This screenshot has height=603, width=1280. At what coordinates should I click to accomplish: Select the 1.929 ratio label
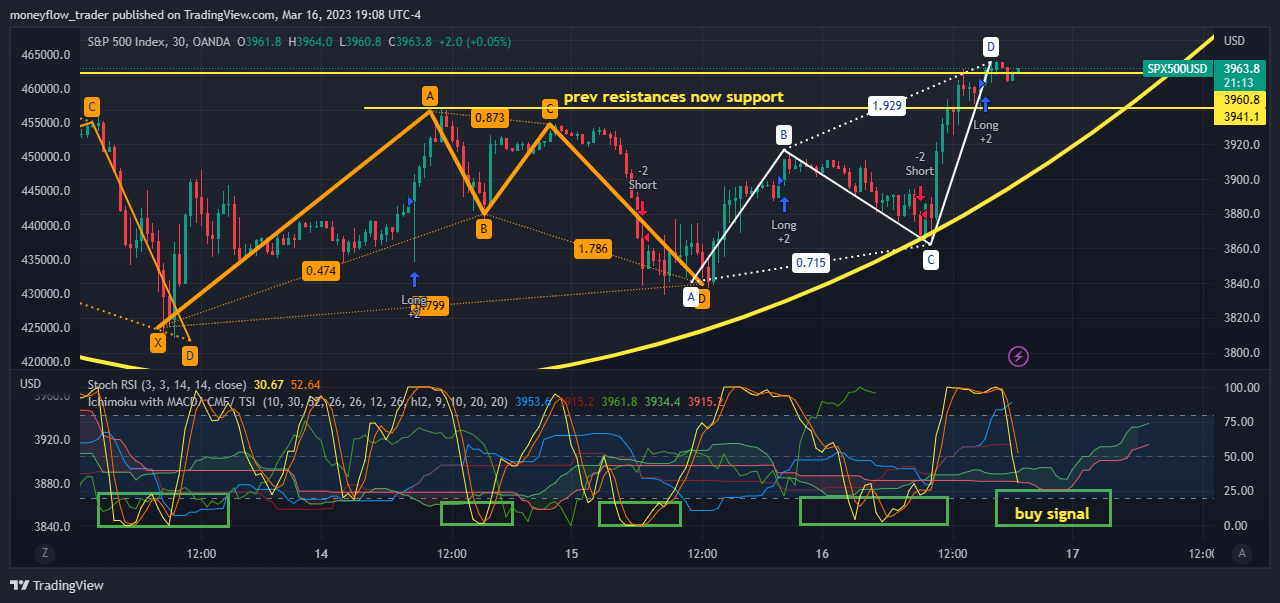[x=887, y=105]
